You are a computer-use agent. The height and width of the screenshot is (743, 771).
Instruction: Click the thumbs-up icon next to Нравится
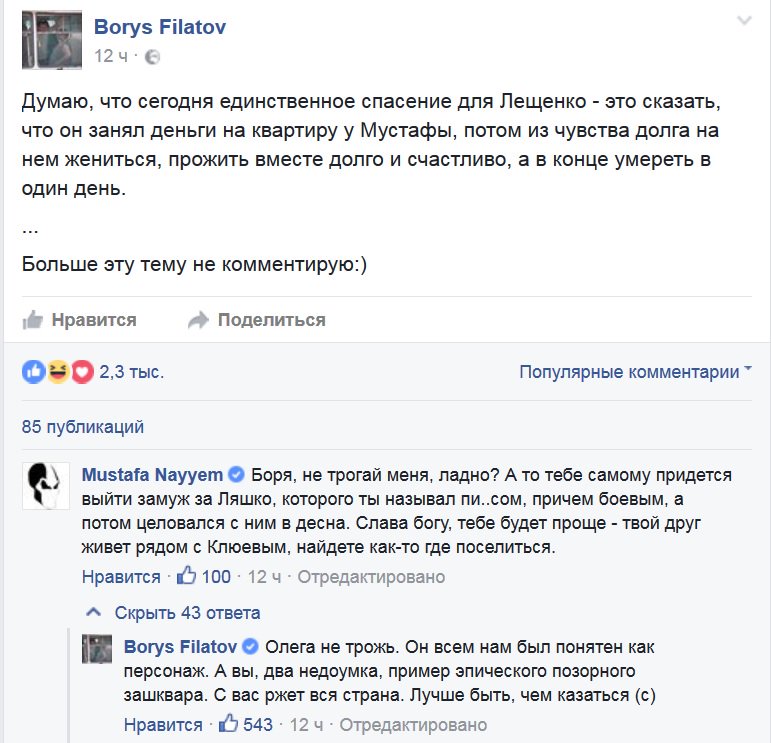[x=33, y=320]
